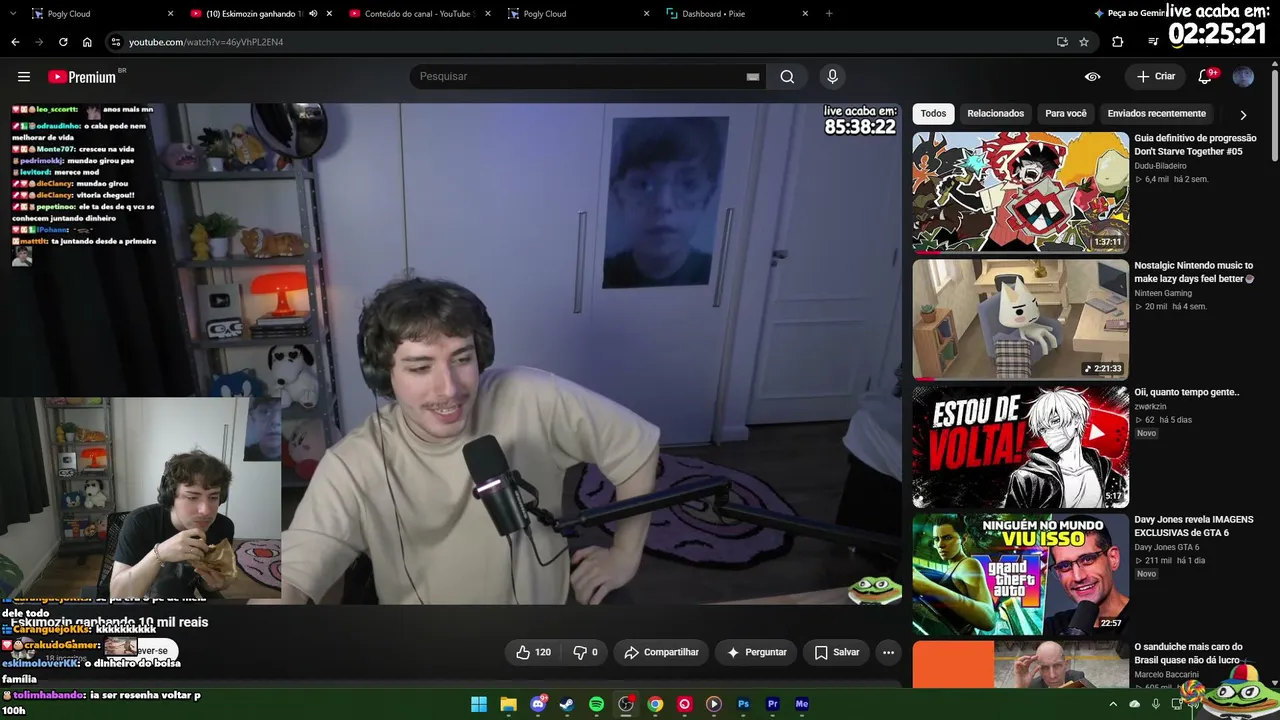Open the Nintendo music room thumbnail
This screenshot has width=1280, height=720.
point(1020,320)
